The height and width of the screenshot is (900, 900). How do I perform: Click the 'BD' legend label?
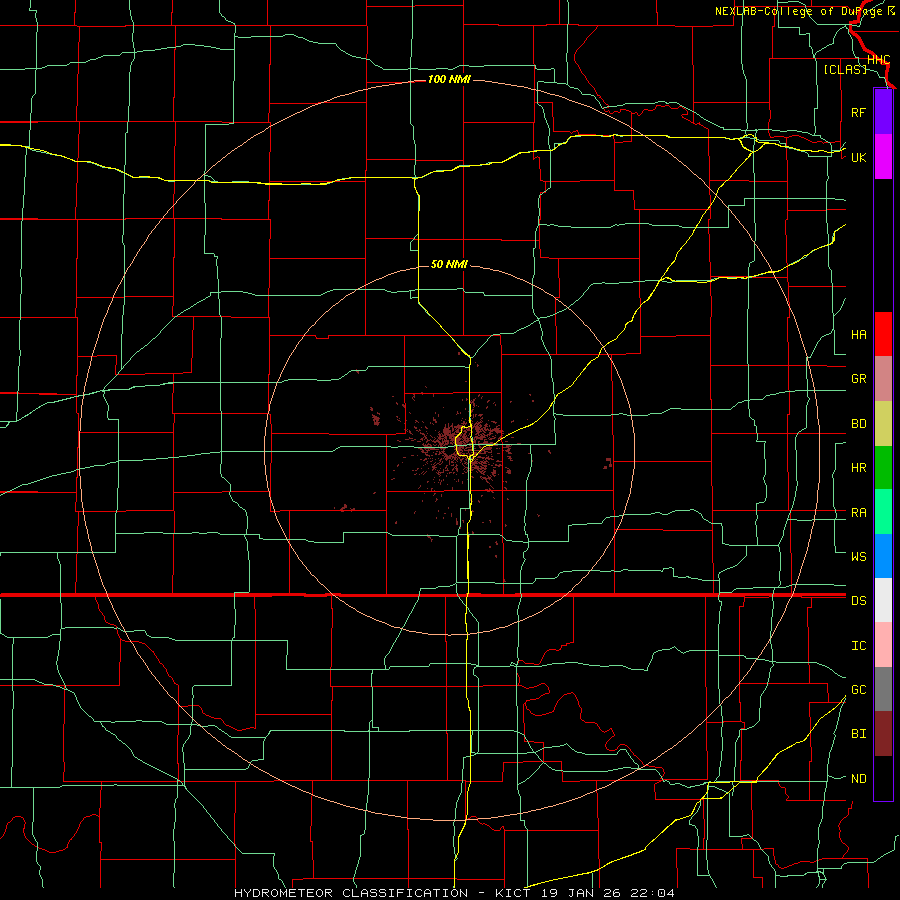pos(858,424)
